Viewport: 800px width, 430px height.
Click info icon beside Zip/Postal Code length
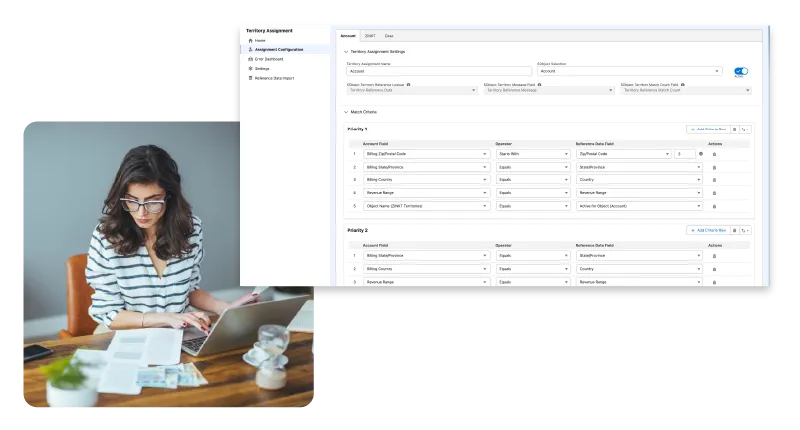click(x=700, y=154)
